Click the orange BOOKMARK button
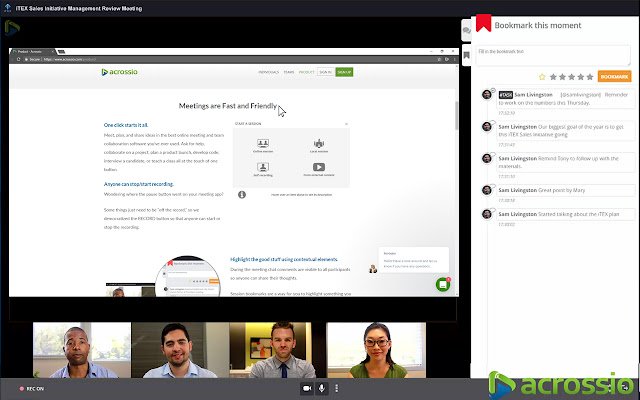 (x=614, y=76)
